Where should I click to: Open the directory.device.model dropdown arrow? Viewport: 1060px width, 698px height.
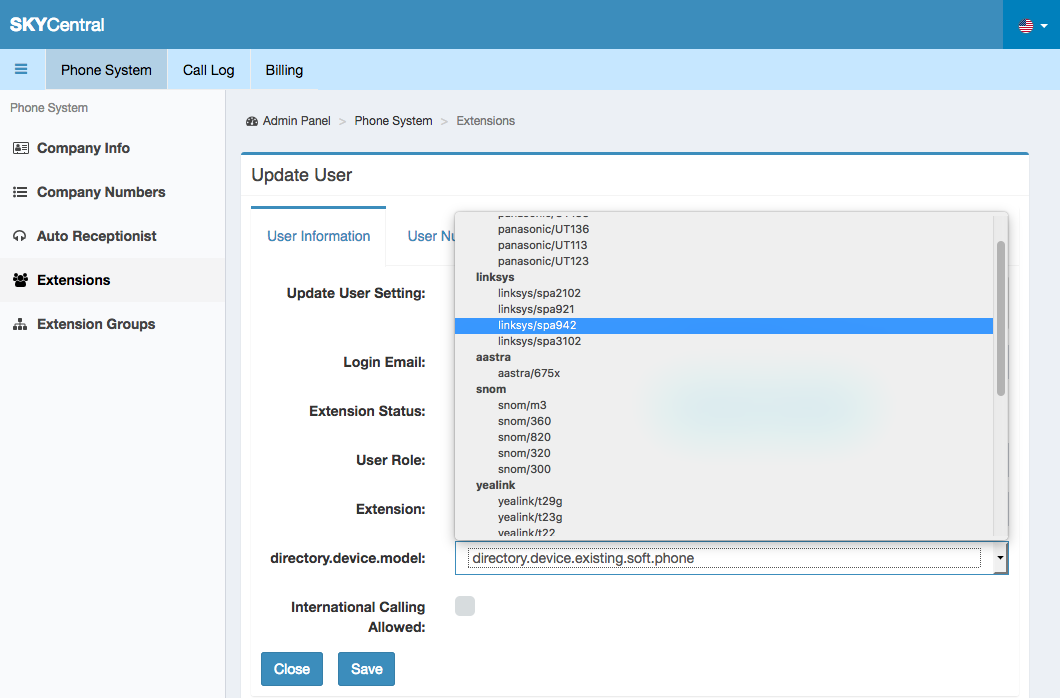click(1000, 558)
